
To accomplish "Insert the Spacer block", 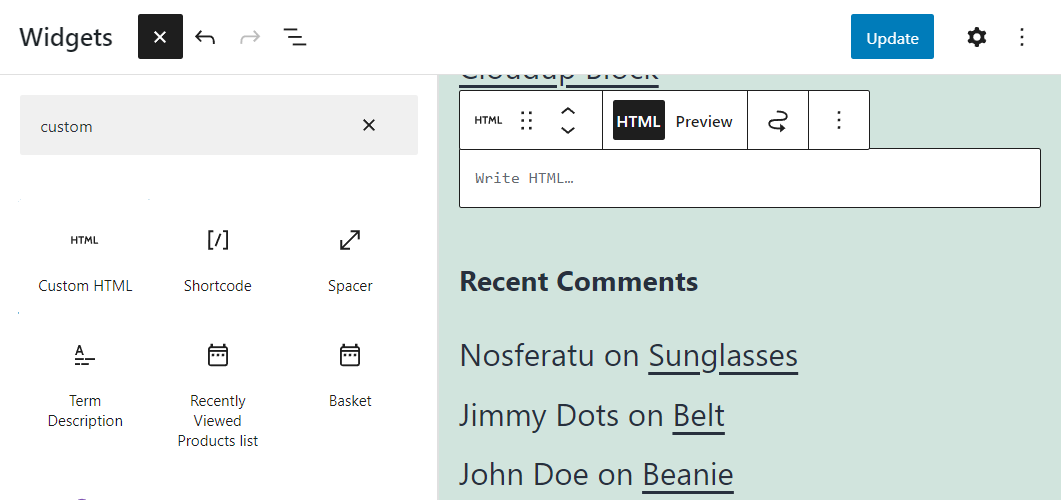I will coord(350,257).
